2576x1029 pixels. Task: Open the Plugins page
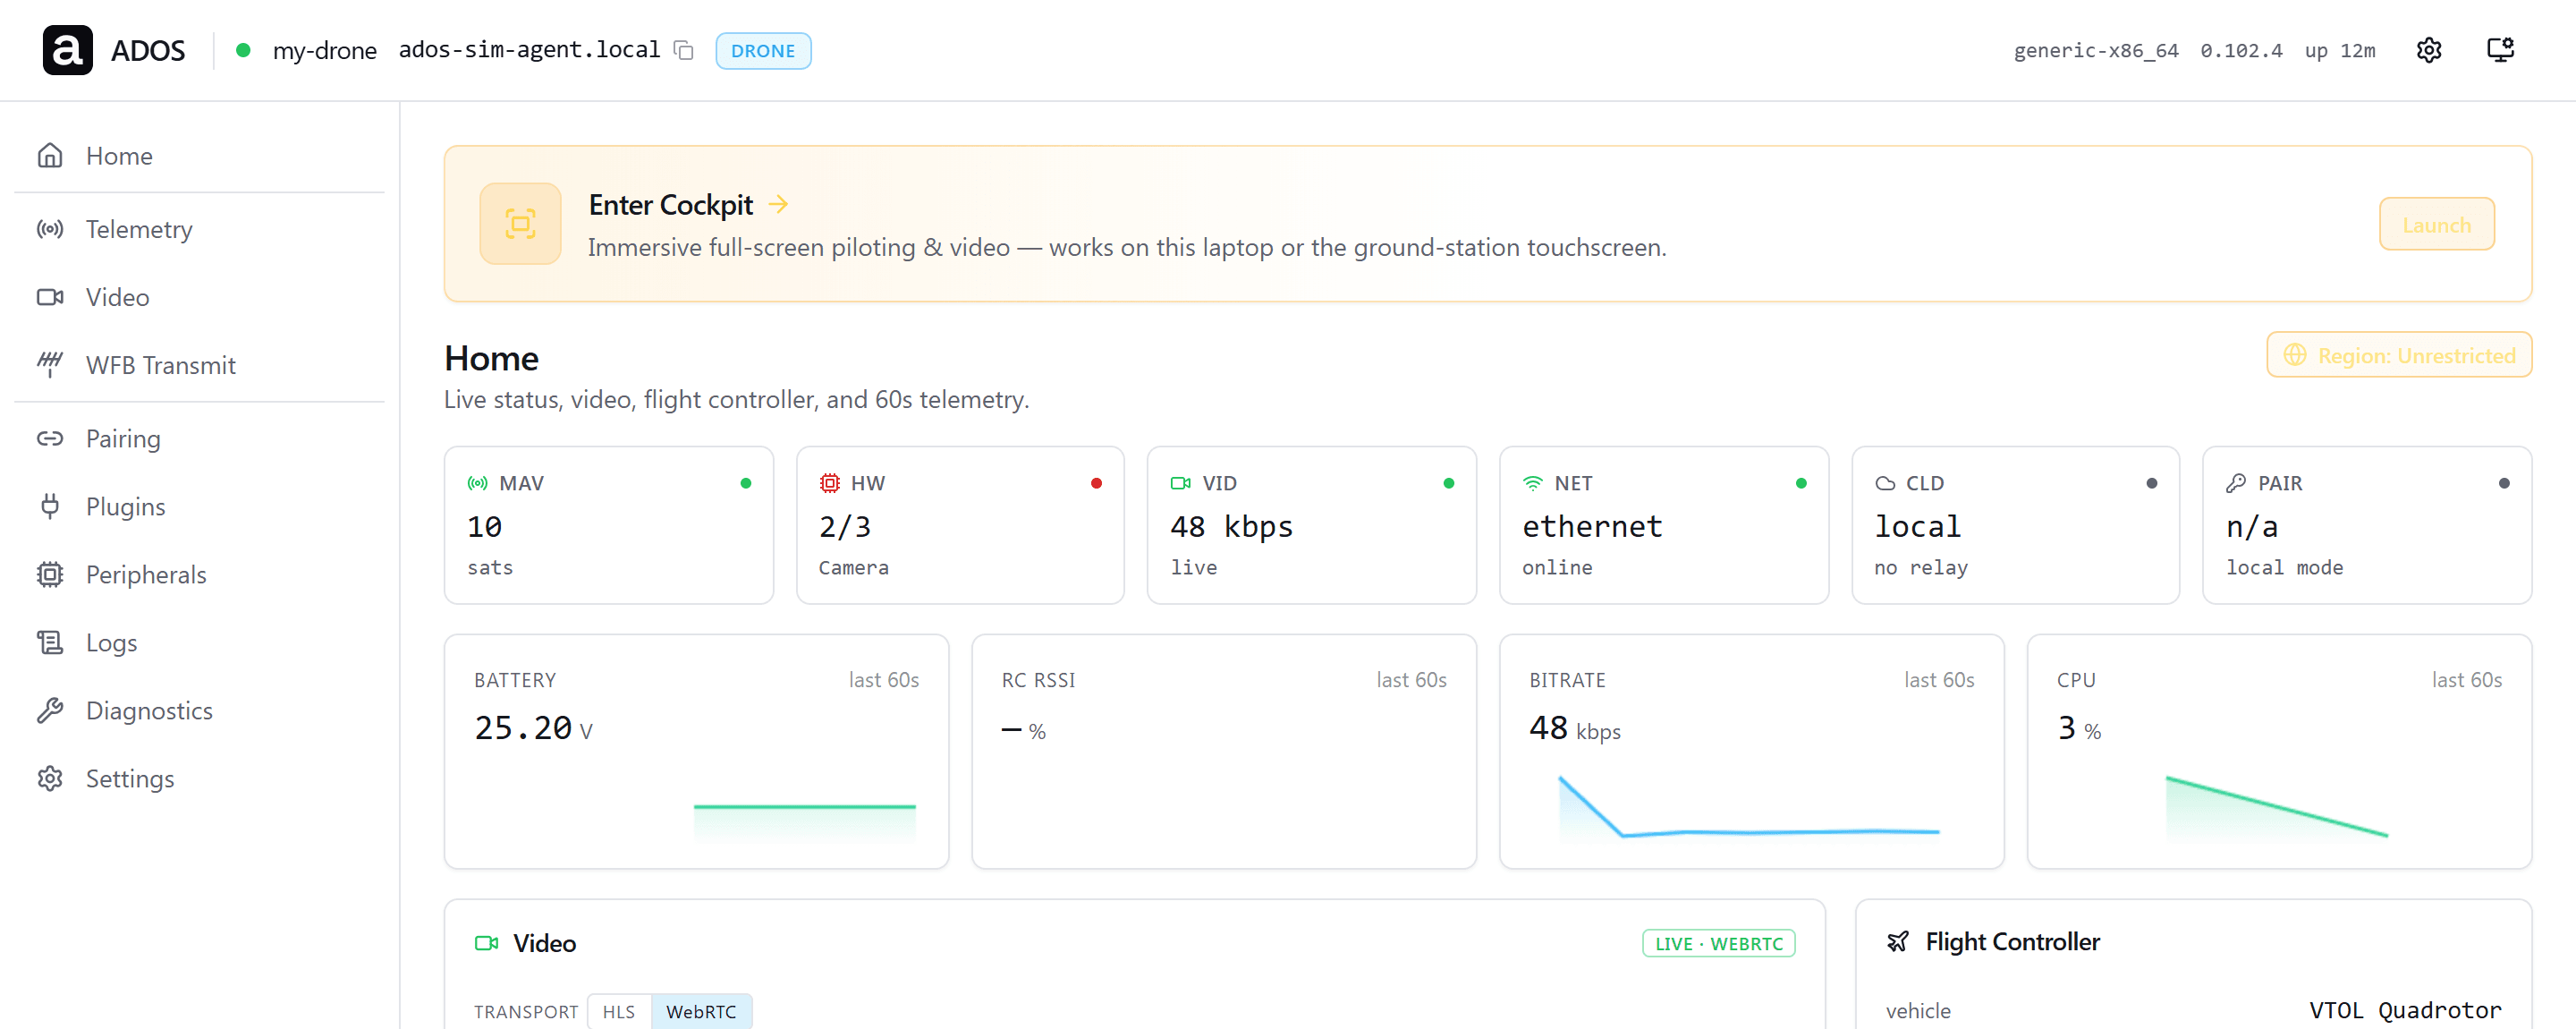tap(199, 507)
